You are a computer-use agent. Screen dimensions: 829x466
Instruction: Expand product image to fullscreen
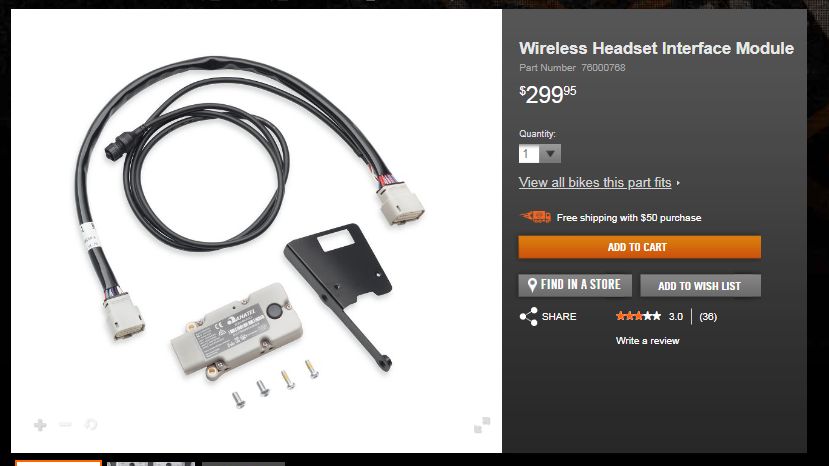click(x=482, y=425)
